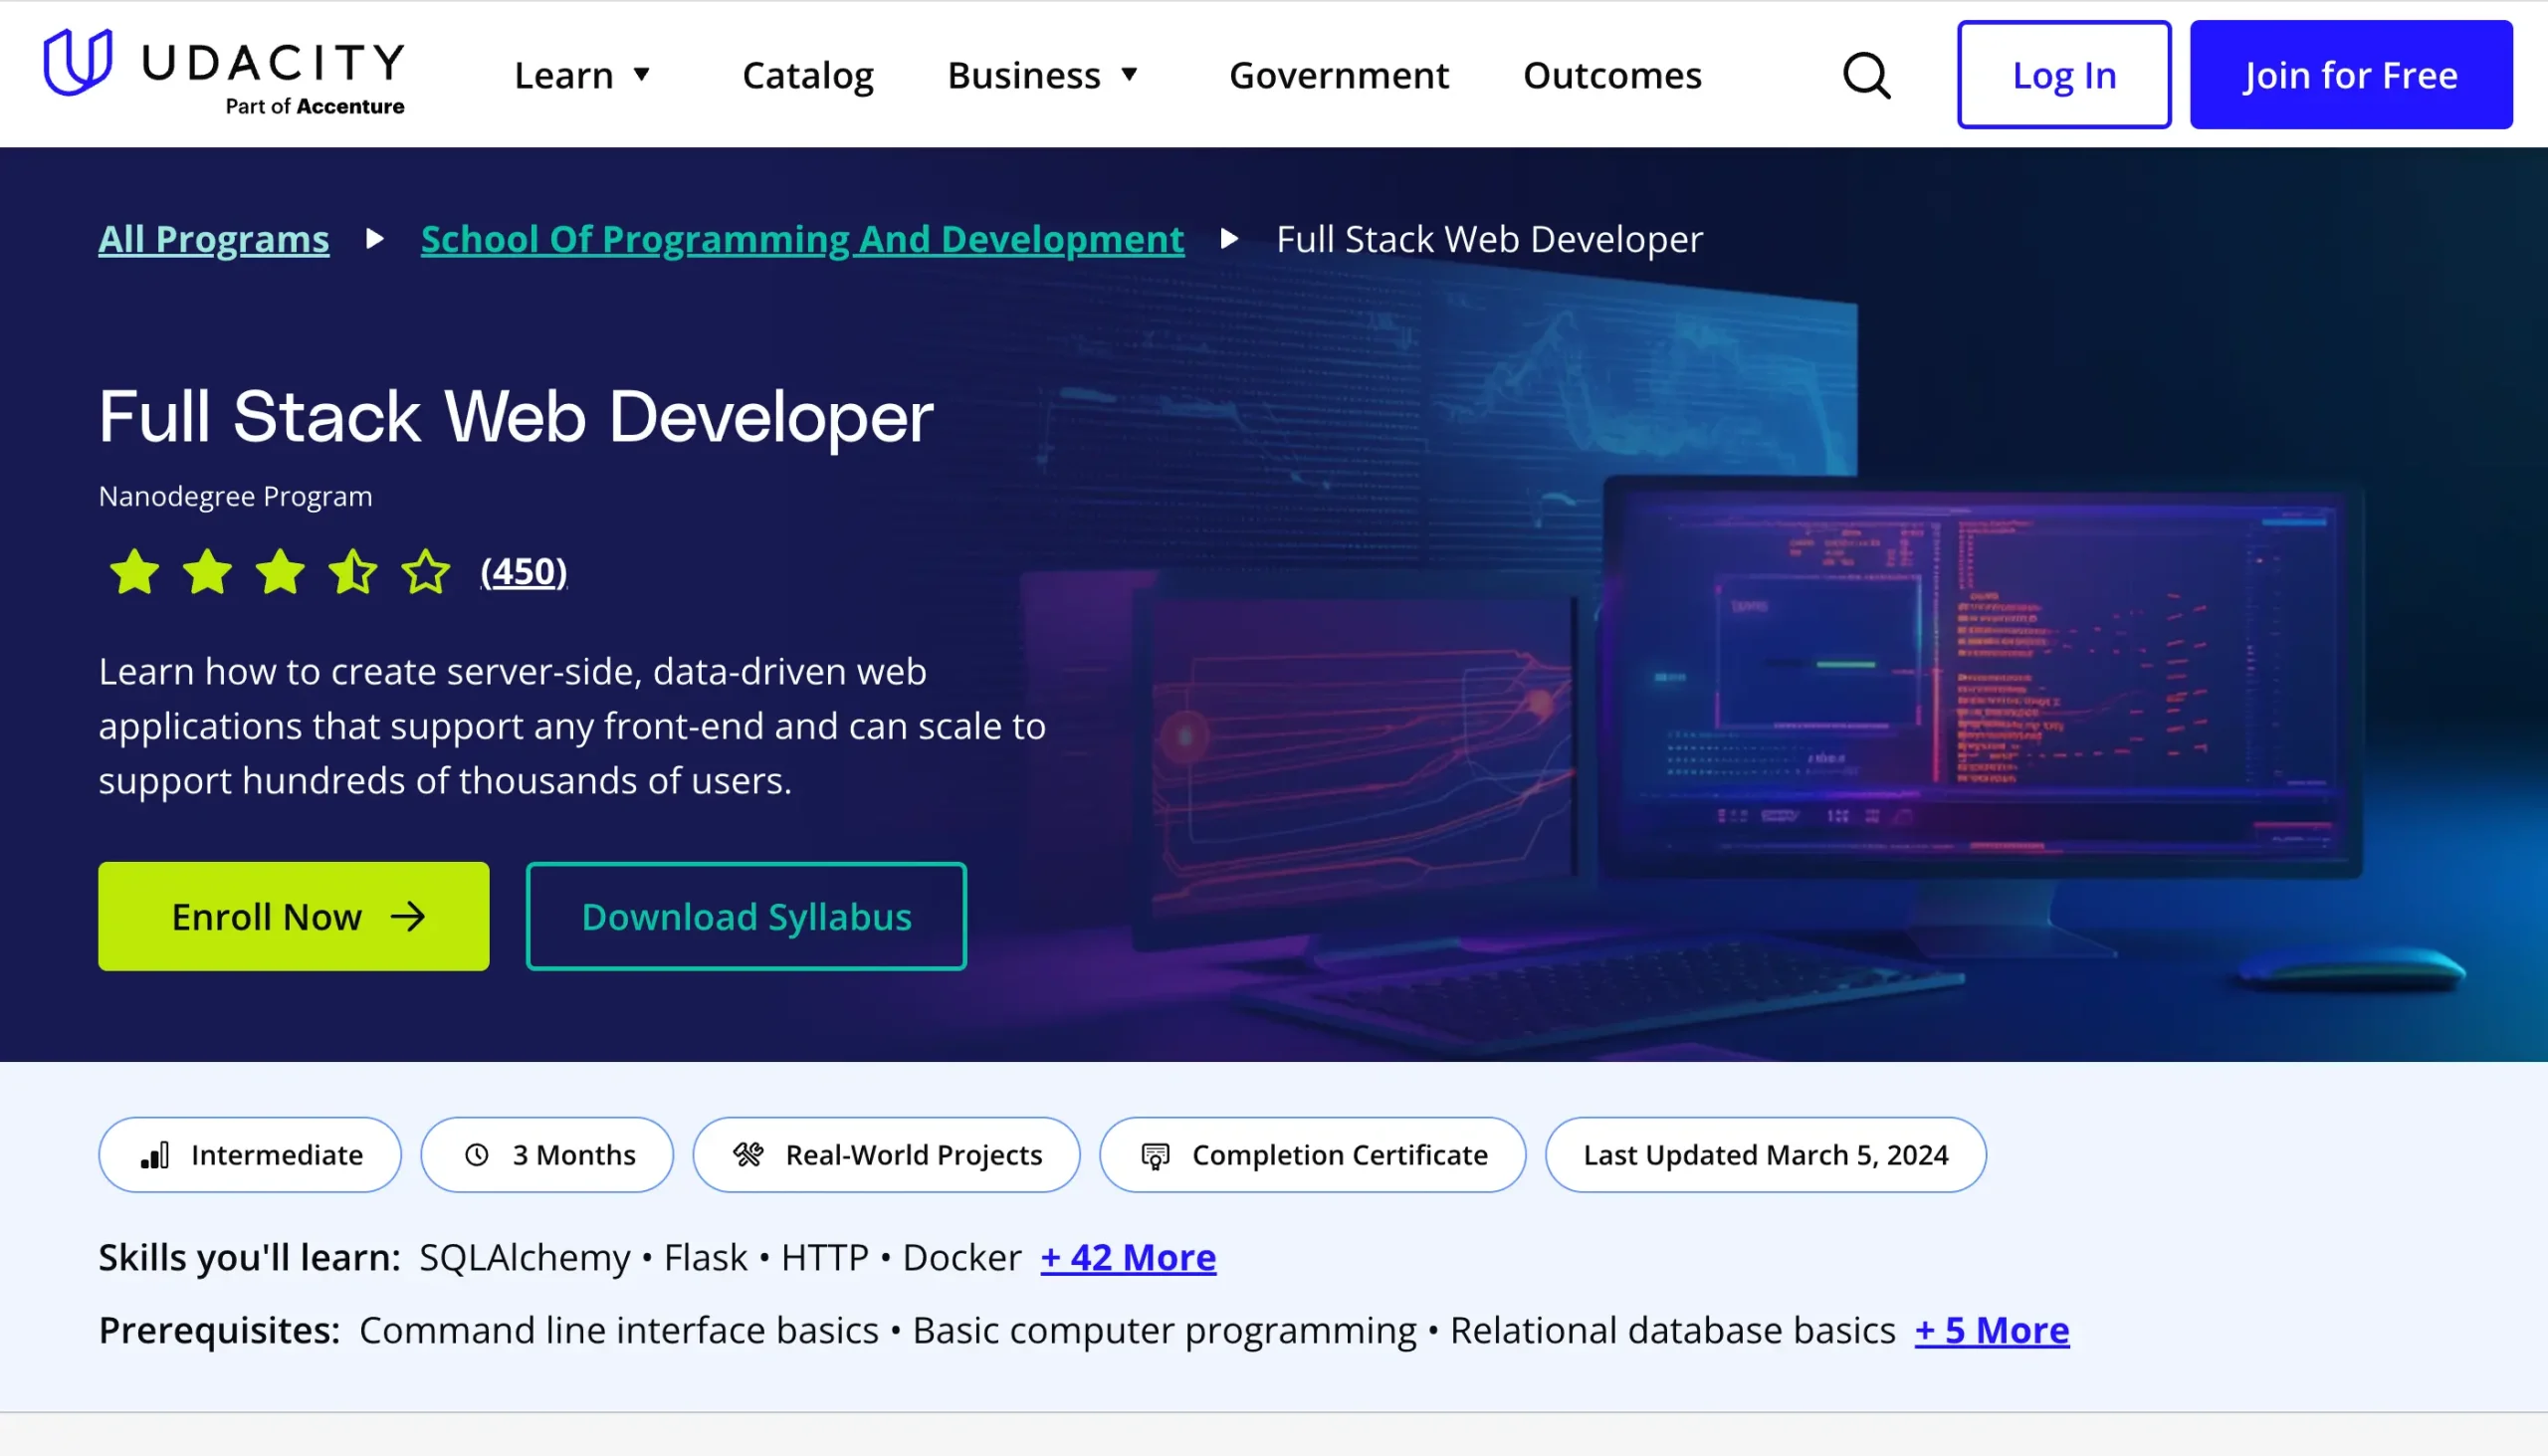Click the Udacity logo icon
The image size is (2548, 1456).
pos(77,62)
